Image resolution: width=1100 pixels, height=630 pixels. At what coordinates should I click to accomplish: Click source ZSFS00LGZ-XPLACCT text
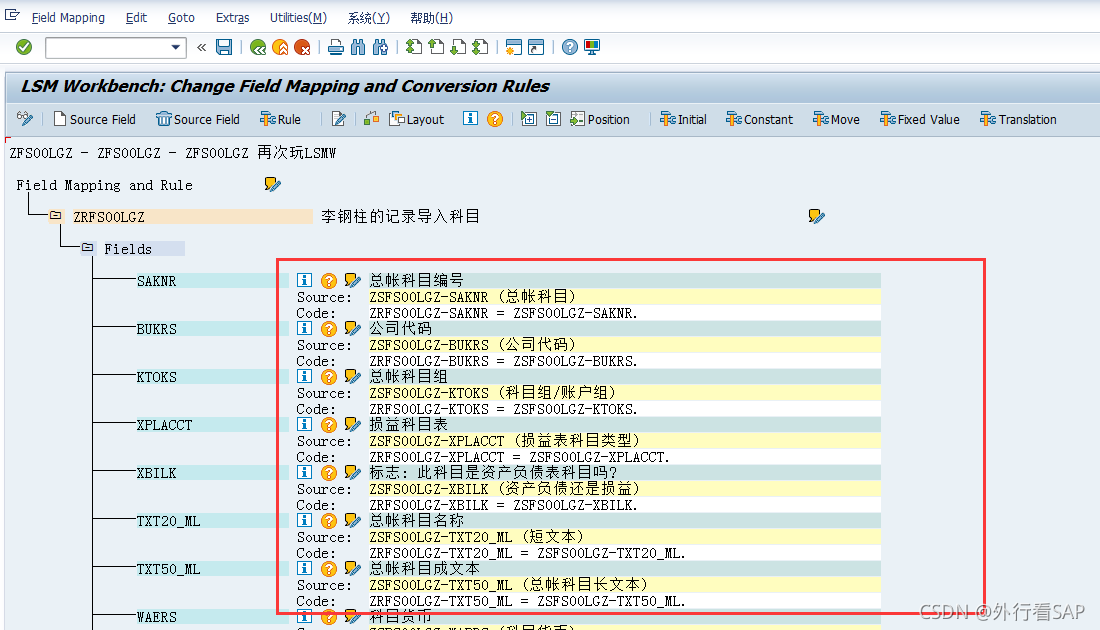pos(437,441)
